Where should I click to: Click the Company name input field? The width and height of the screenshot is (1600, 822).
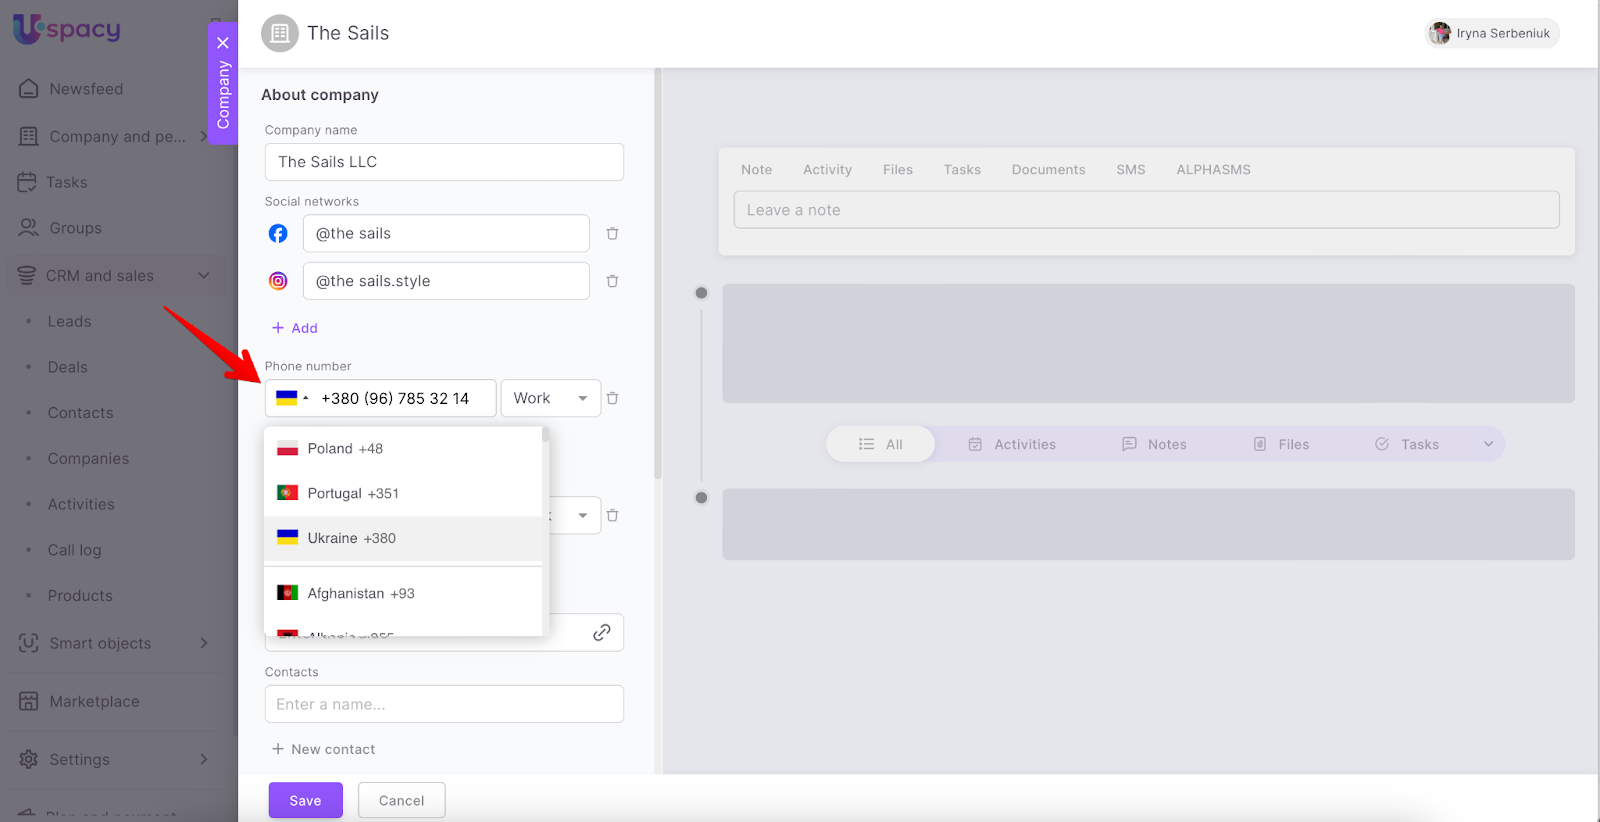444,162
